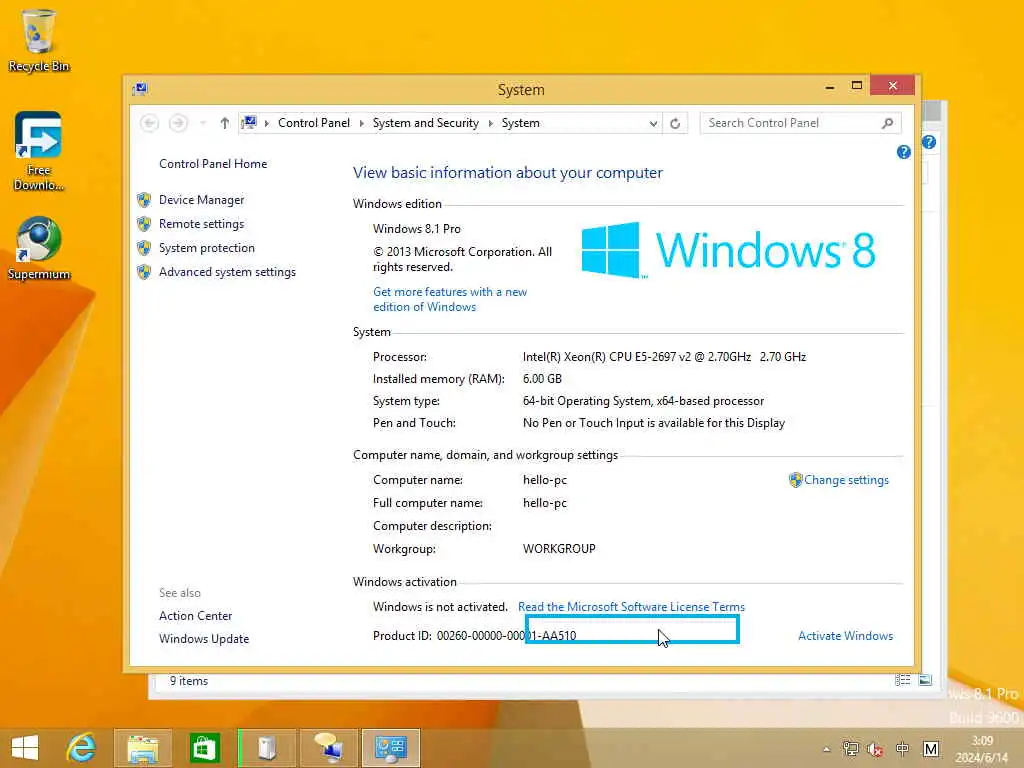Show hidden tray icons arrow
1024x768 pixels.
point(827,749)
